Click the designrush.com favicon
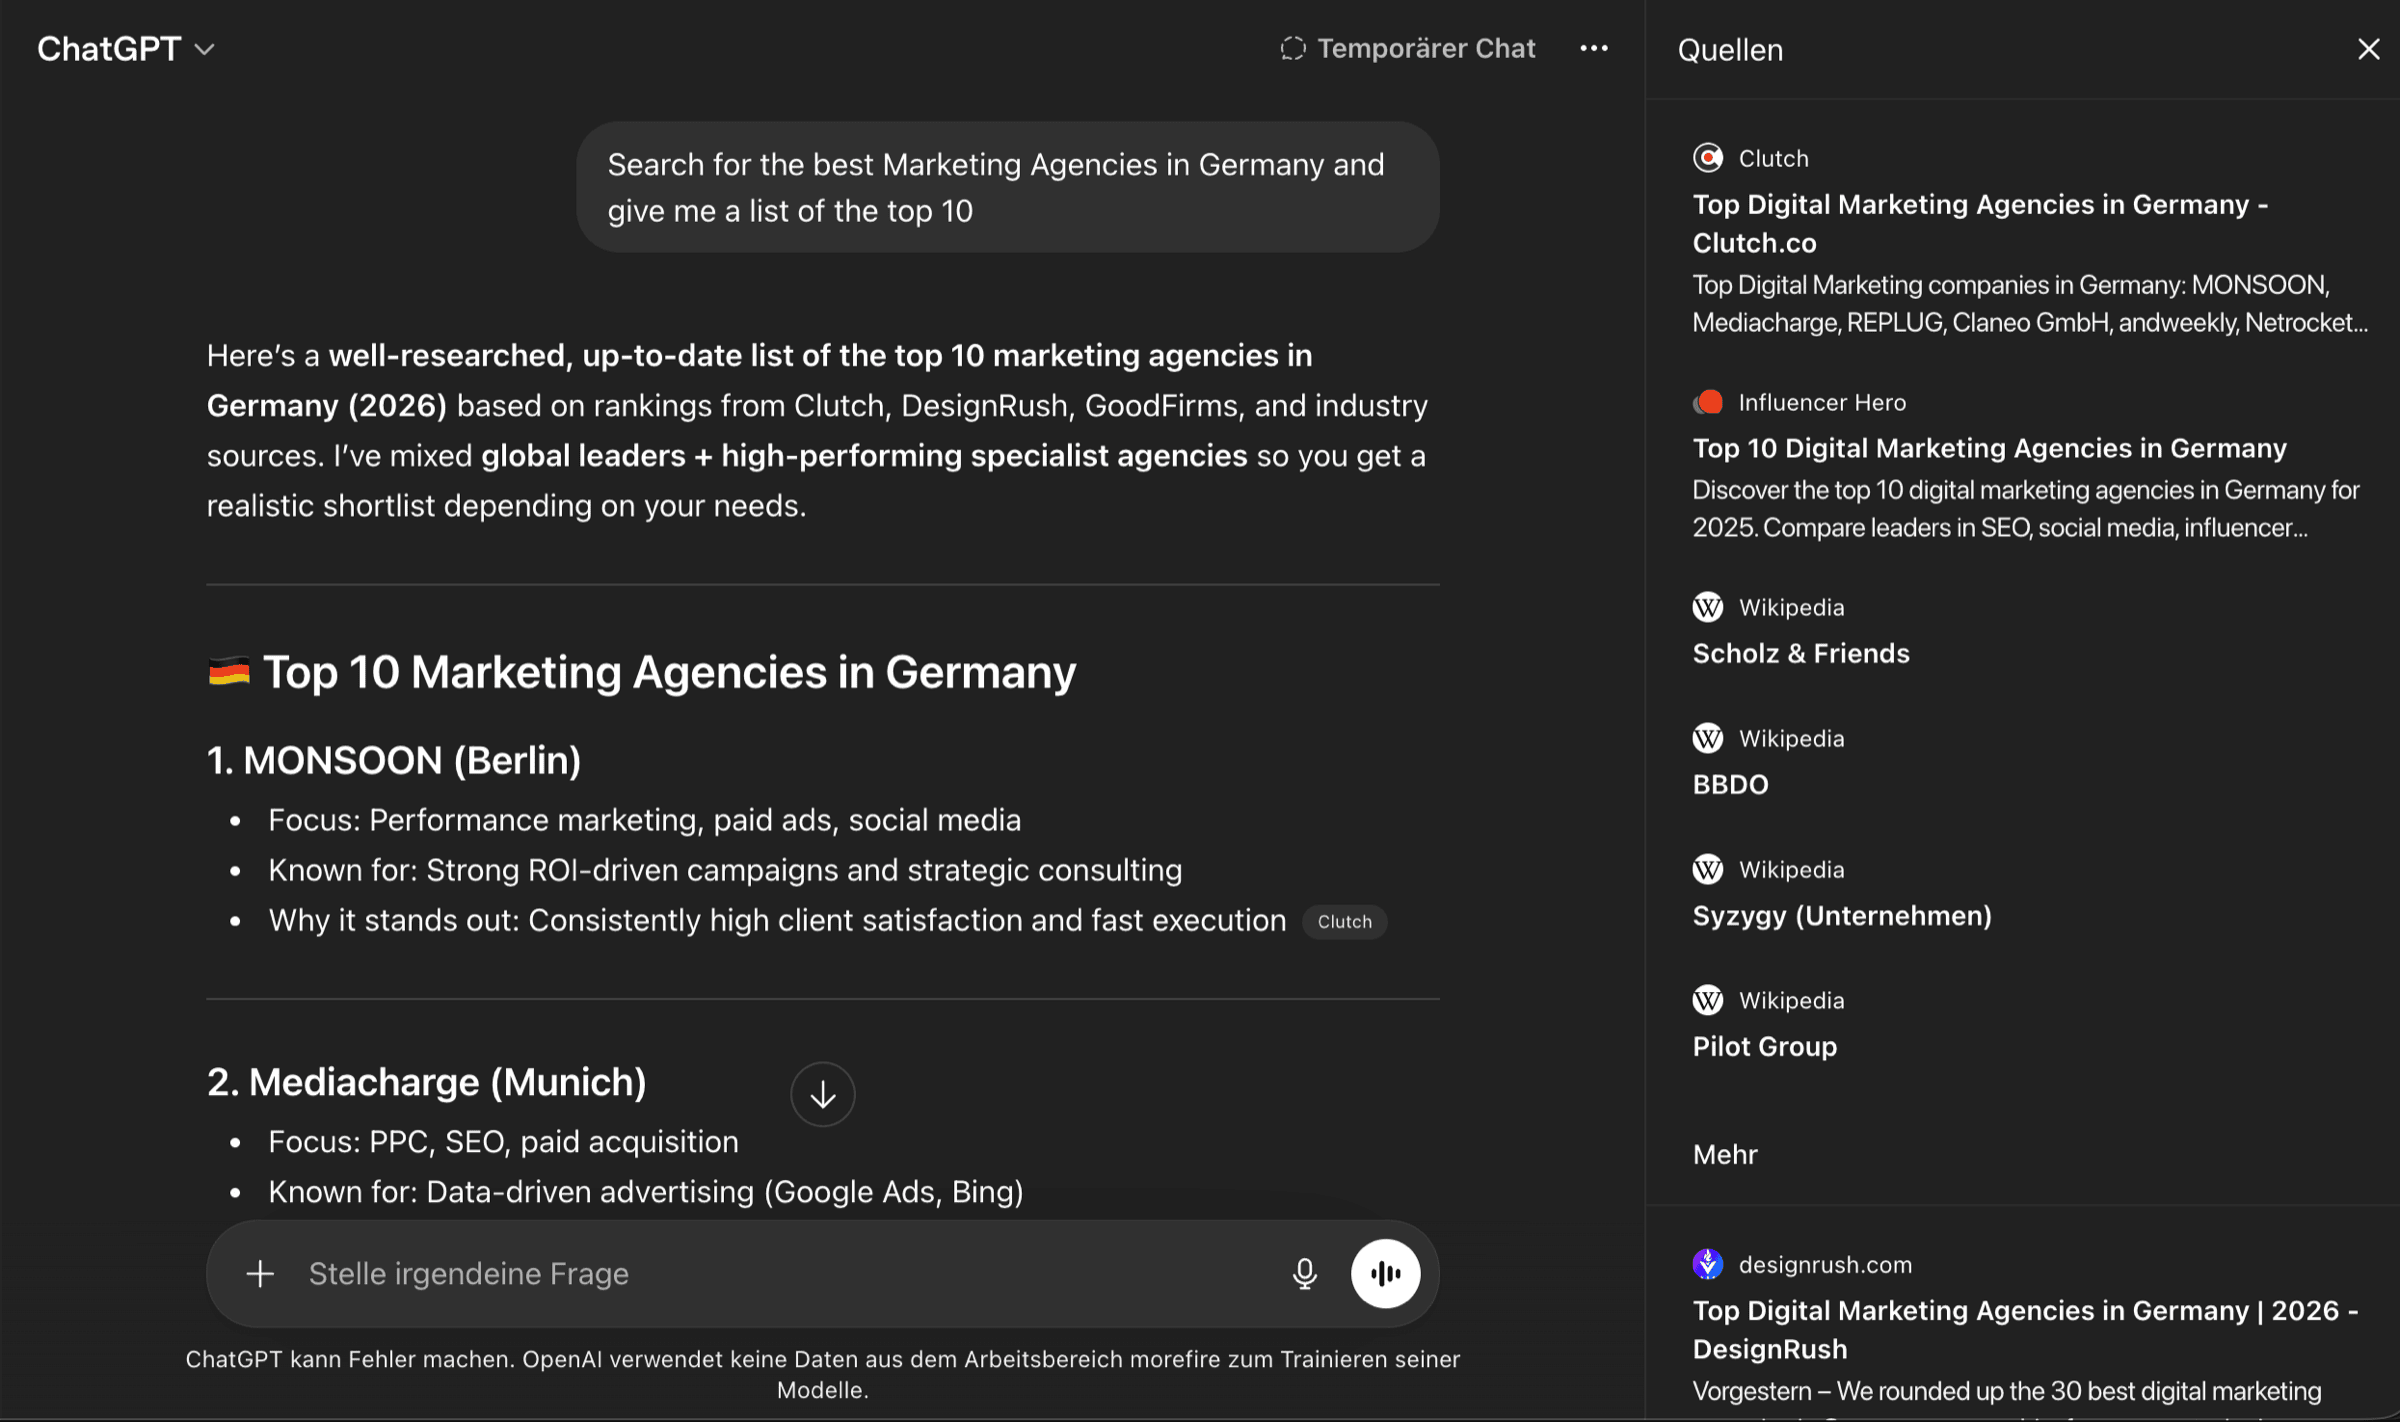The width and height of the screenshot is (2400, 1422). coord(1708,1264)
